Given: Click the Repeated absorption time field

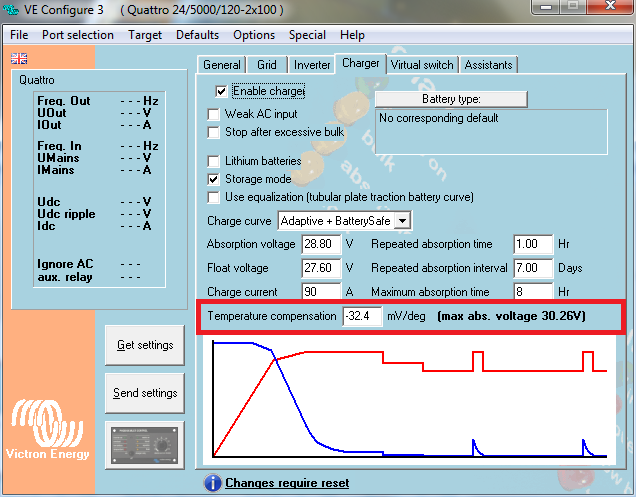Looking at the screenshot, I should [x=533, y=244].
